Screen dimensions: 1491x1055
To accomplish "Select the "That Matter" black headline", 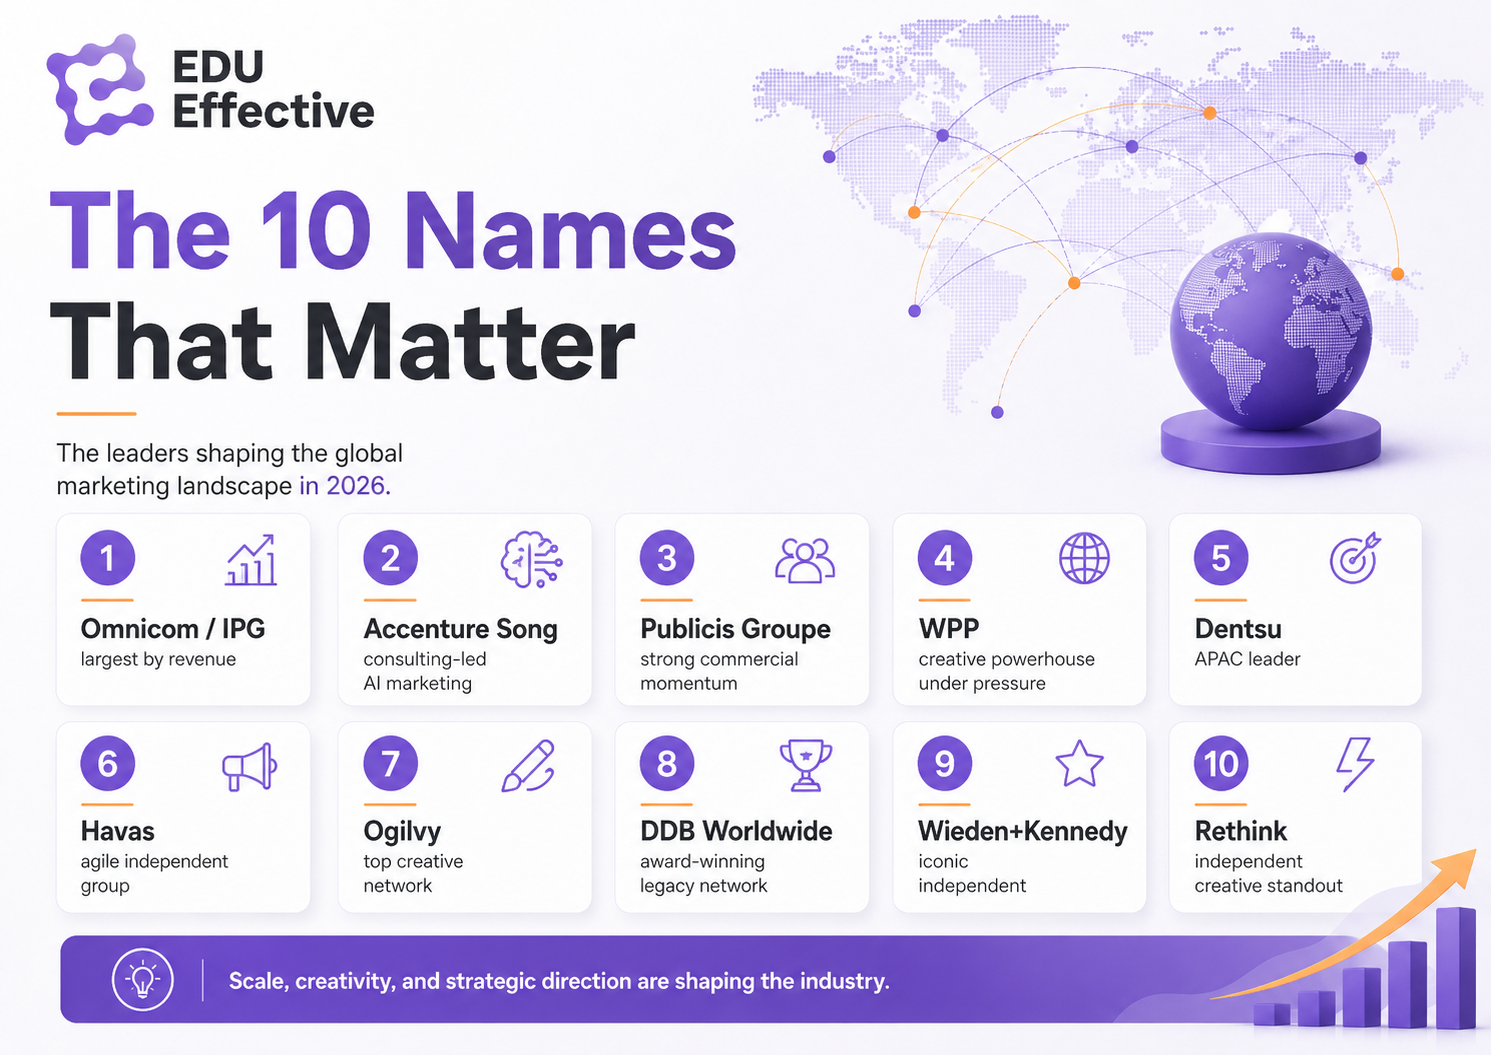I will click(x=343, y=342).
